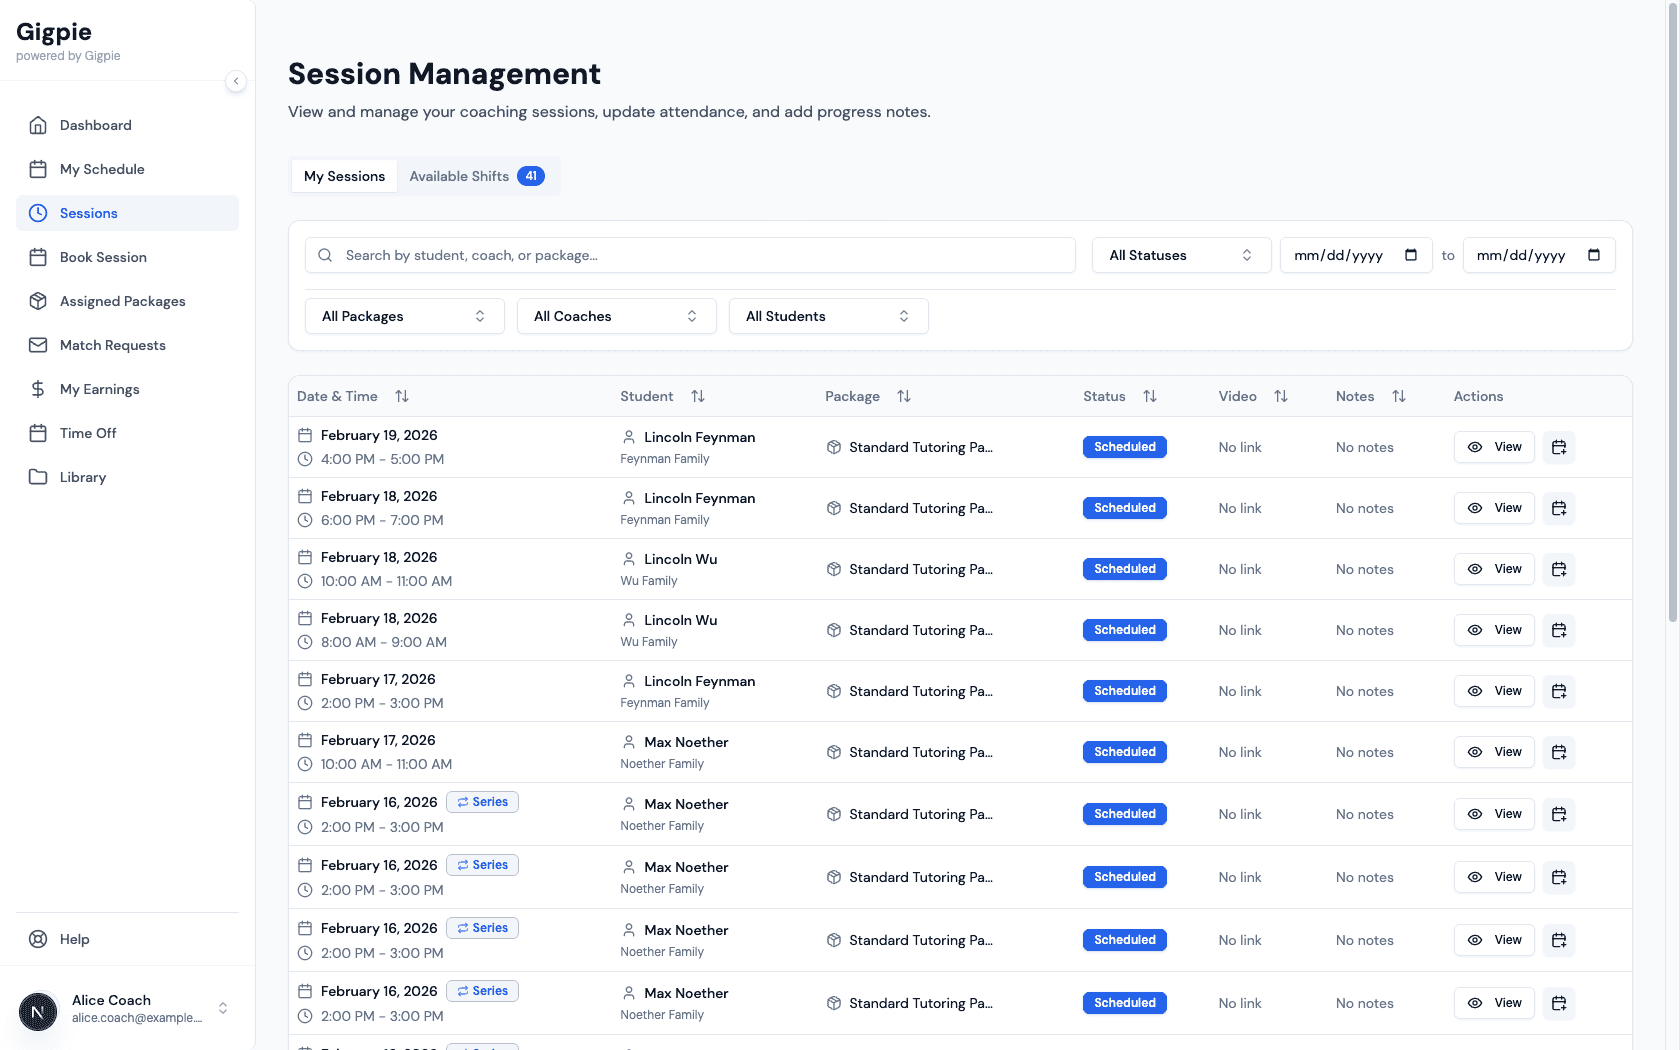Open the All Statuses dropdown
This screenshot has height=1050, width=1680.
point(1180,255)
